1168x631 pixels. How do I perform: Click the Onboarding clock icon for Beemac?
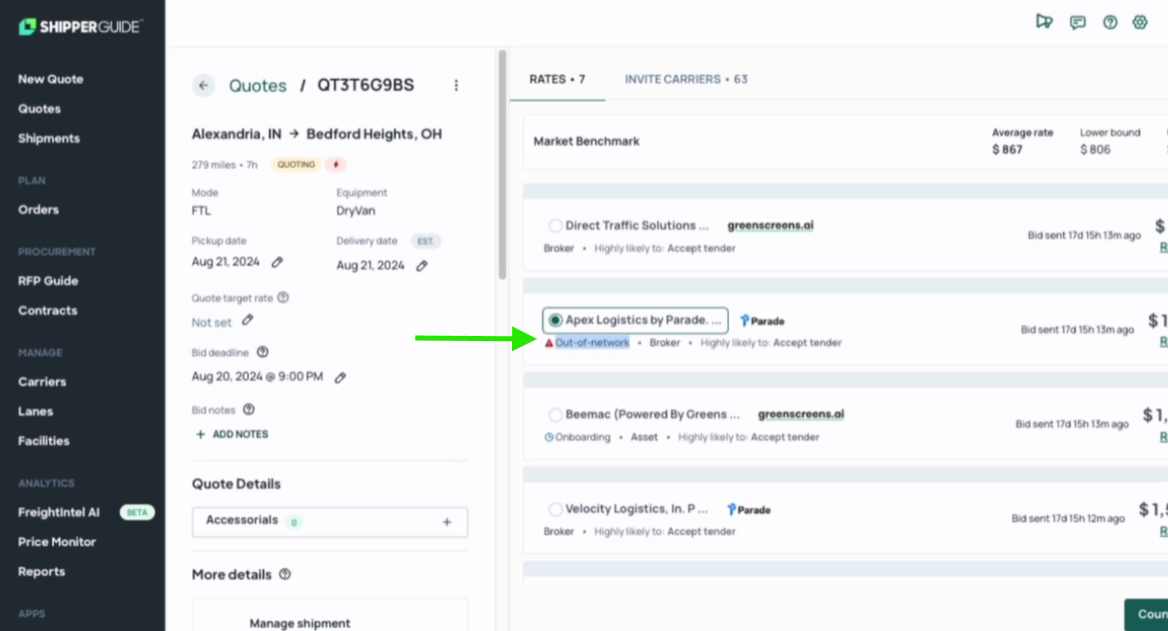pyautogui.click(x=549, y=437)
